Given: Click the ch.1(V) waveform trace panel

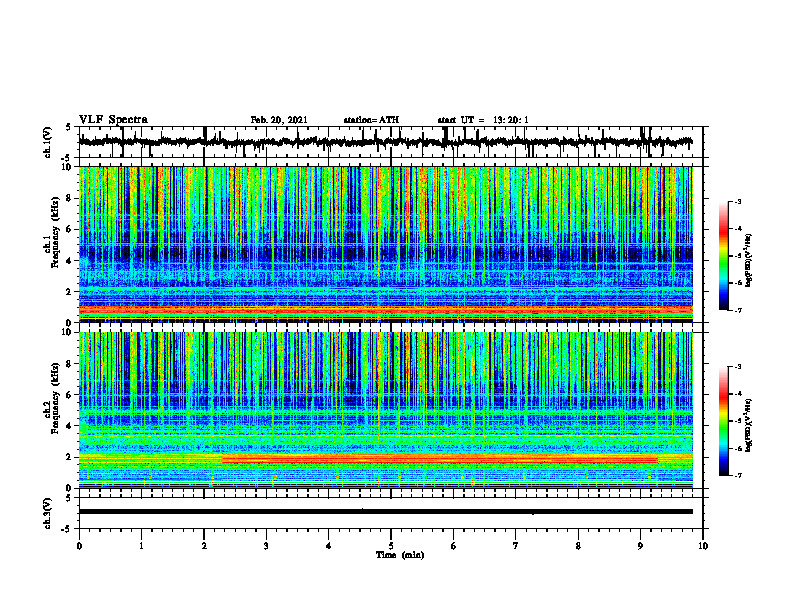Looking at the screenshot, I should click(x=391, y=142).
